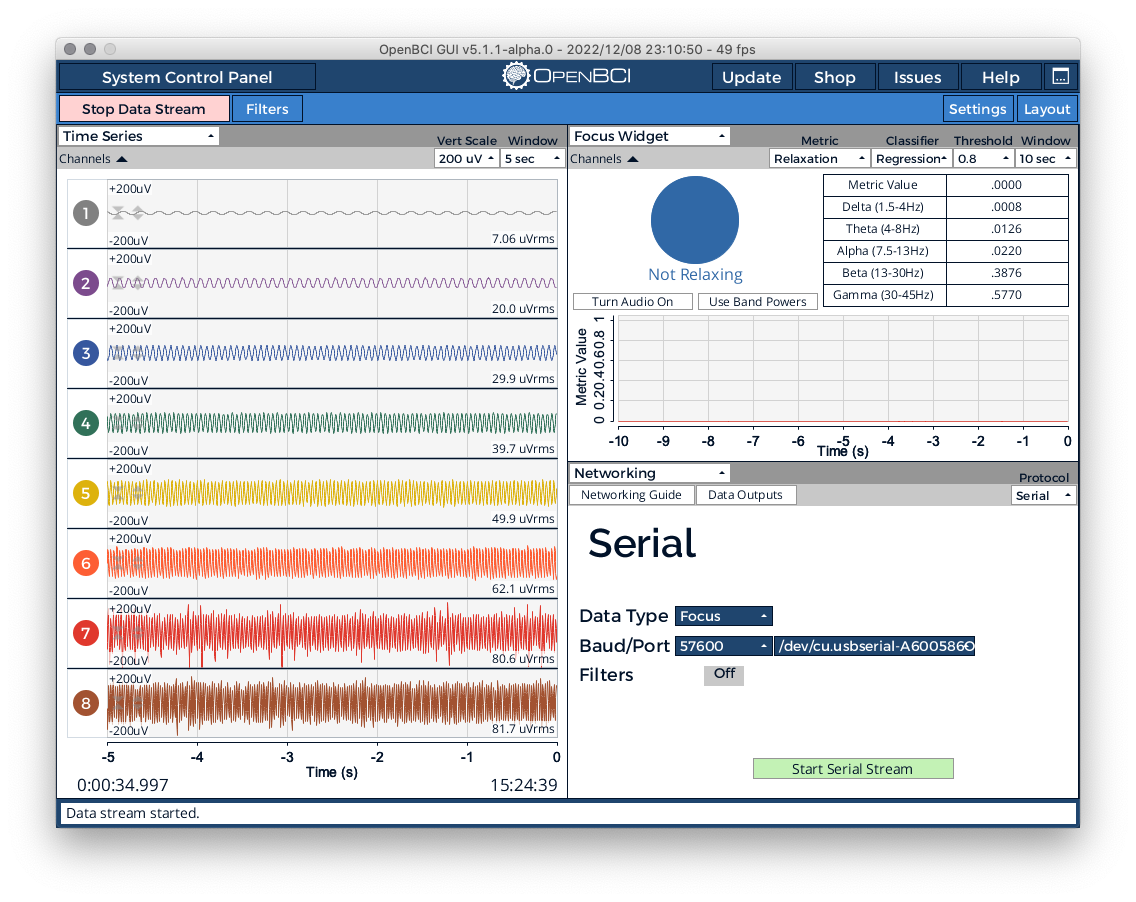Screen dimensions: 1136x902
Task: Toggle channel 3 blue button
Action: point(85,353)
